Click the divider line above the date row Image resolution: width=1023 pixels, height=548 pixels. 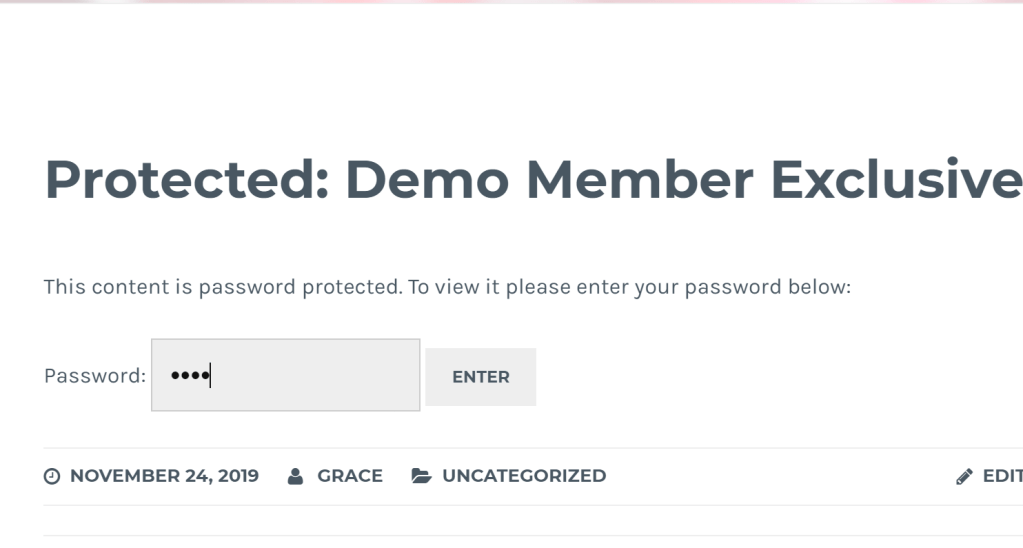click(500, 448)
